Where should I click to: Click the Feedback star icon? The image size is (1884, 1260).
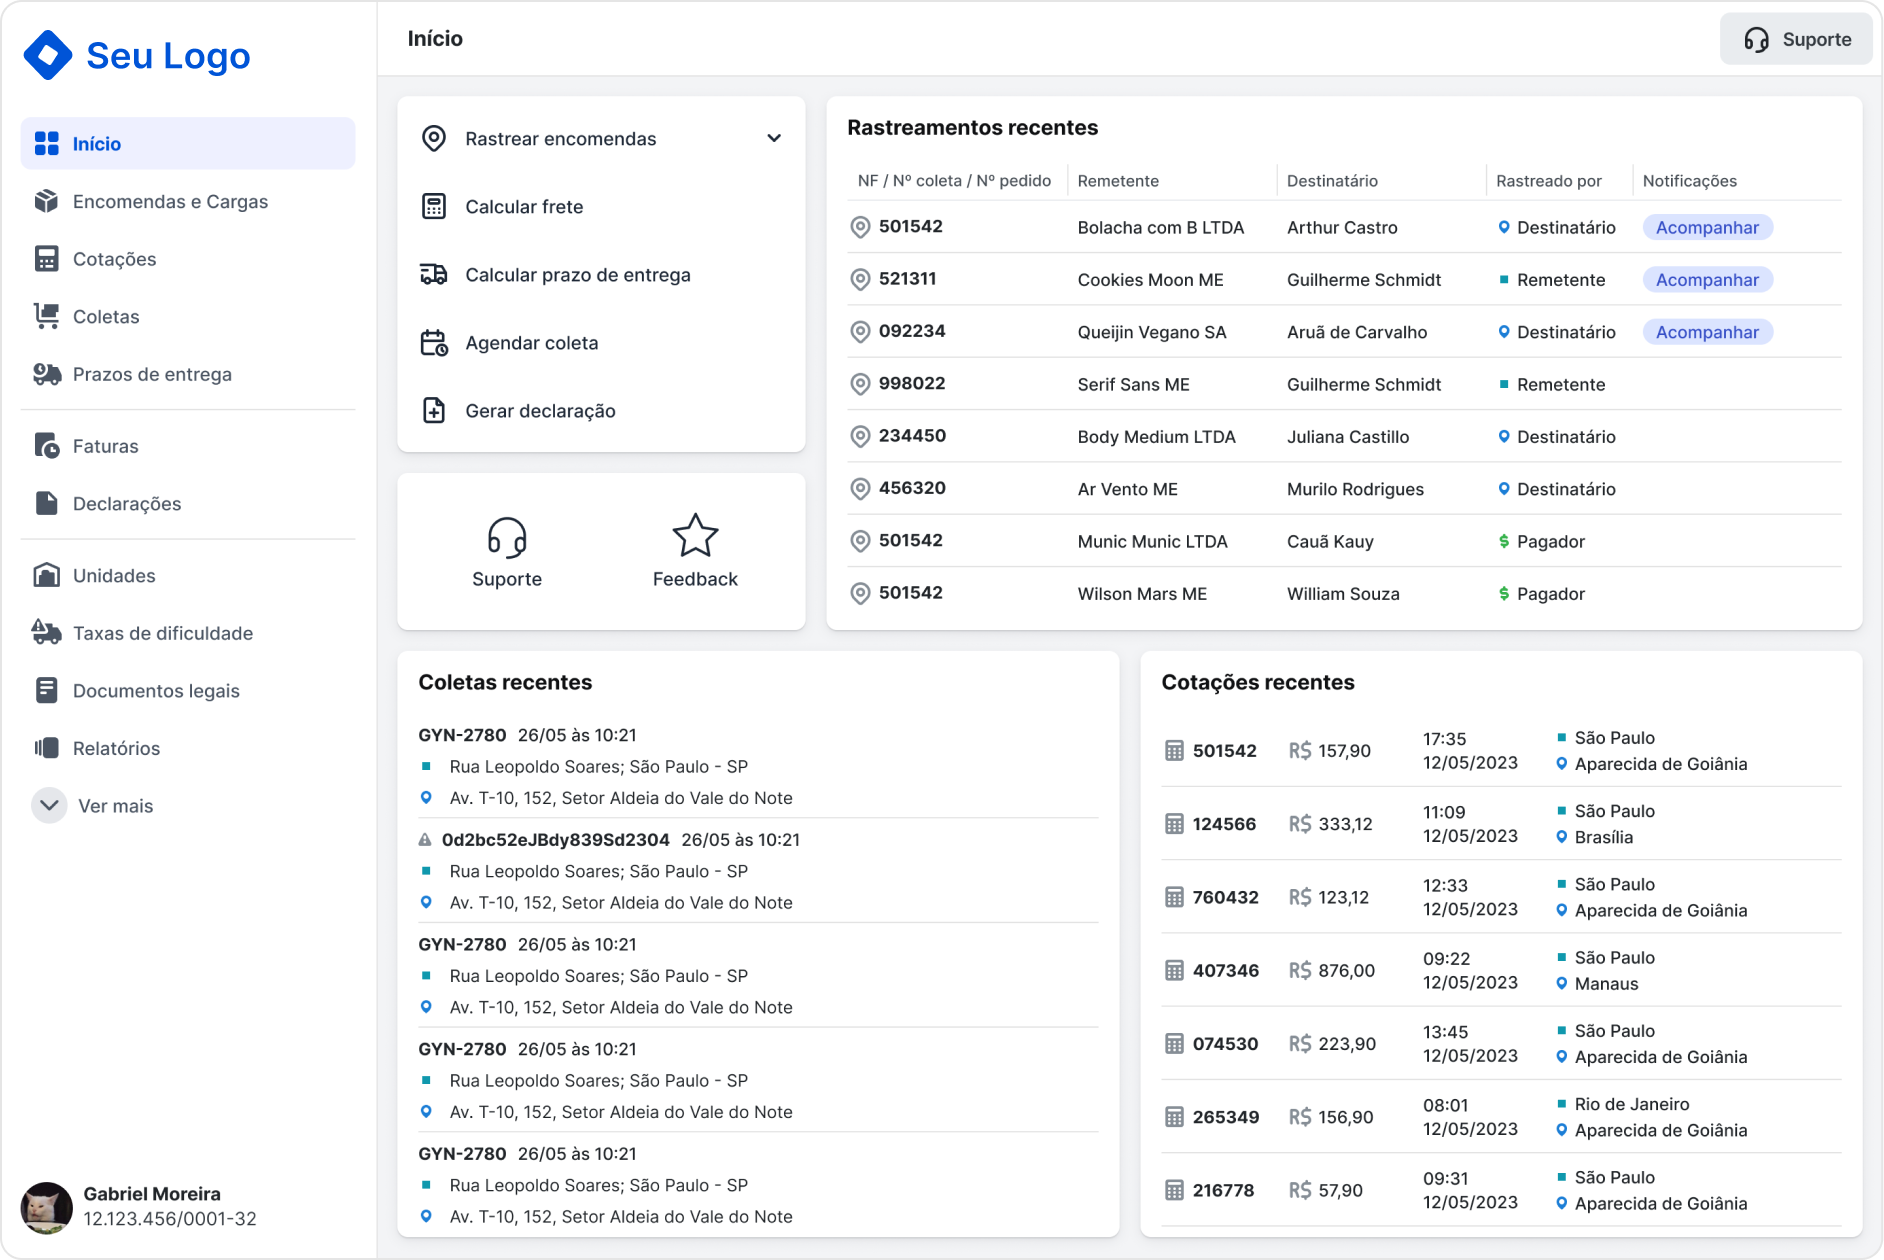point(695,536)
